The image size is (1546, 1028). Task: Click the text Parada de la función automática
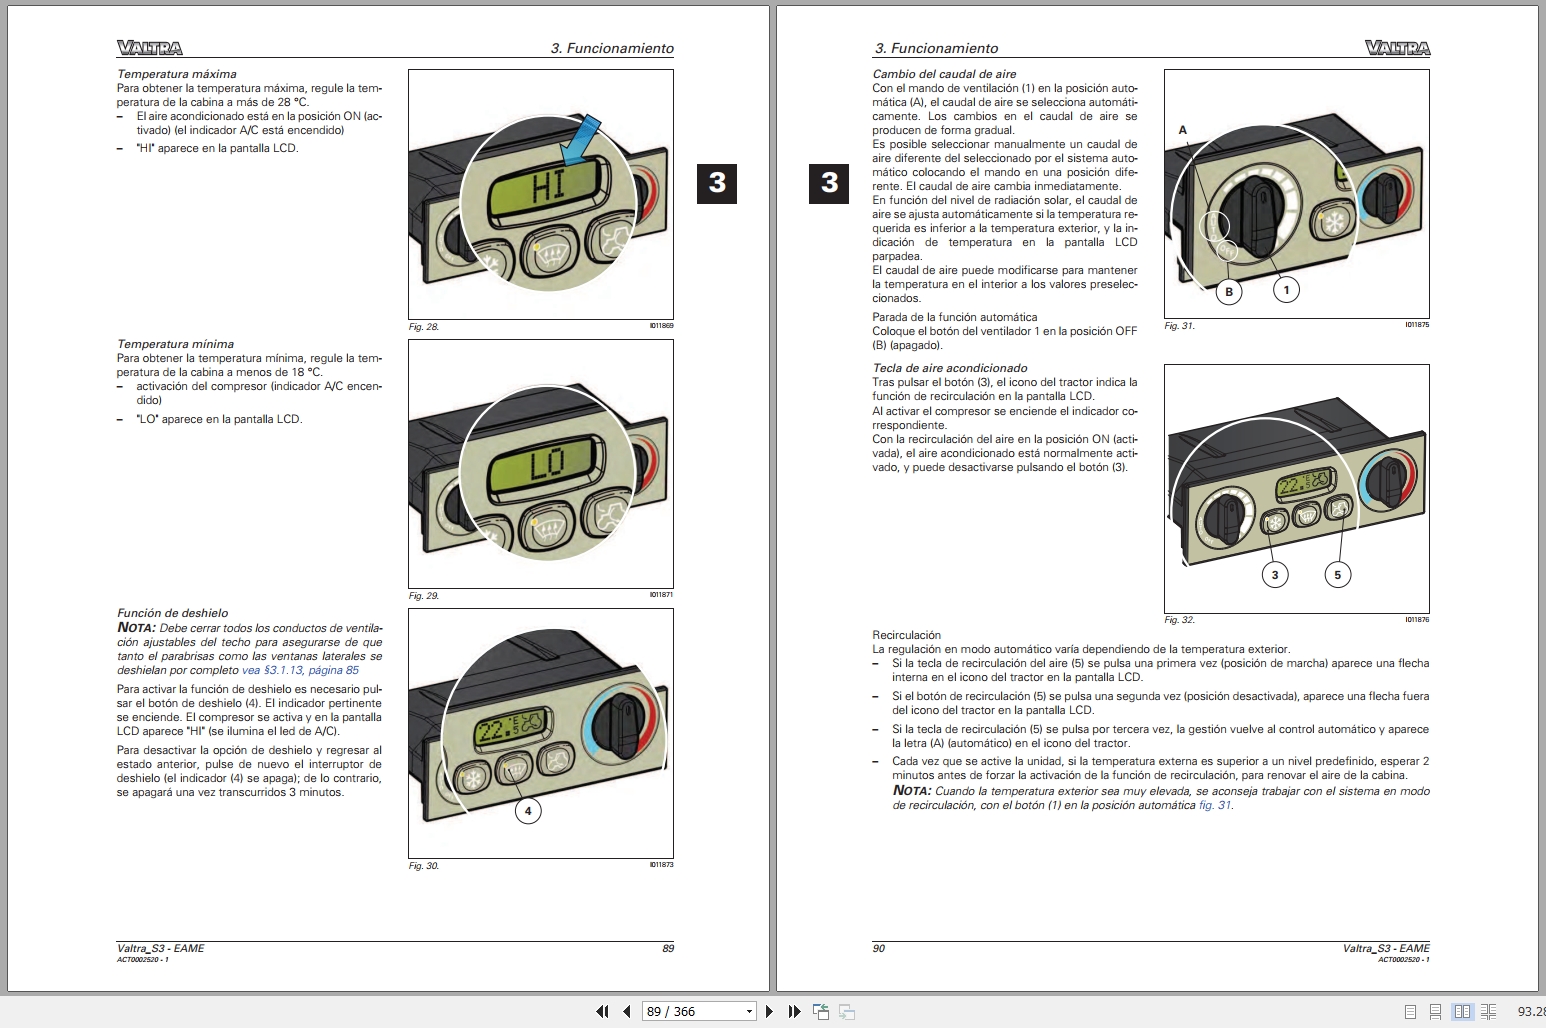[x=954, y=317]
